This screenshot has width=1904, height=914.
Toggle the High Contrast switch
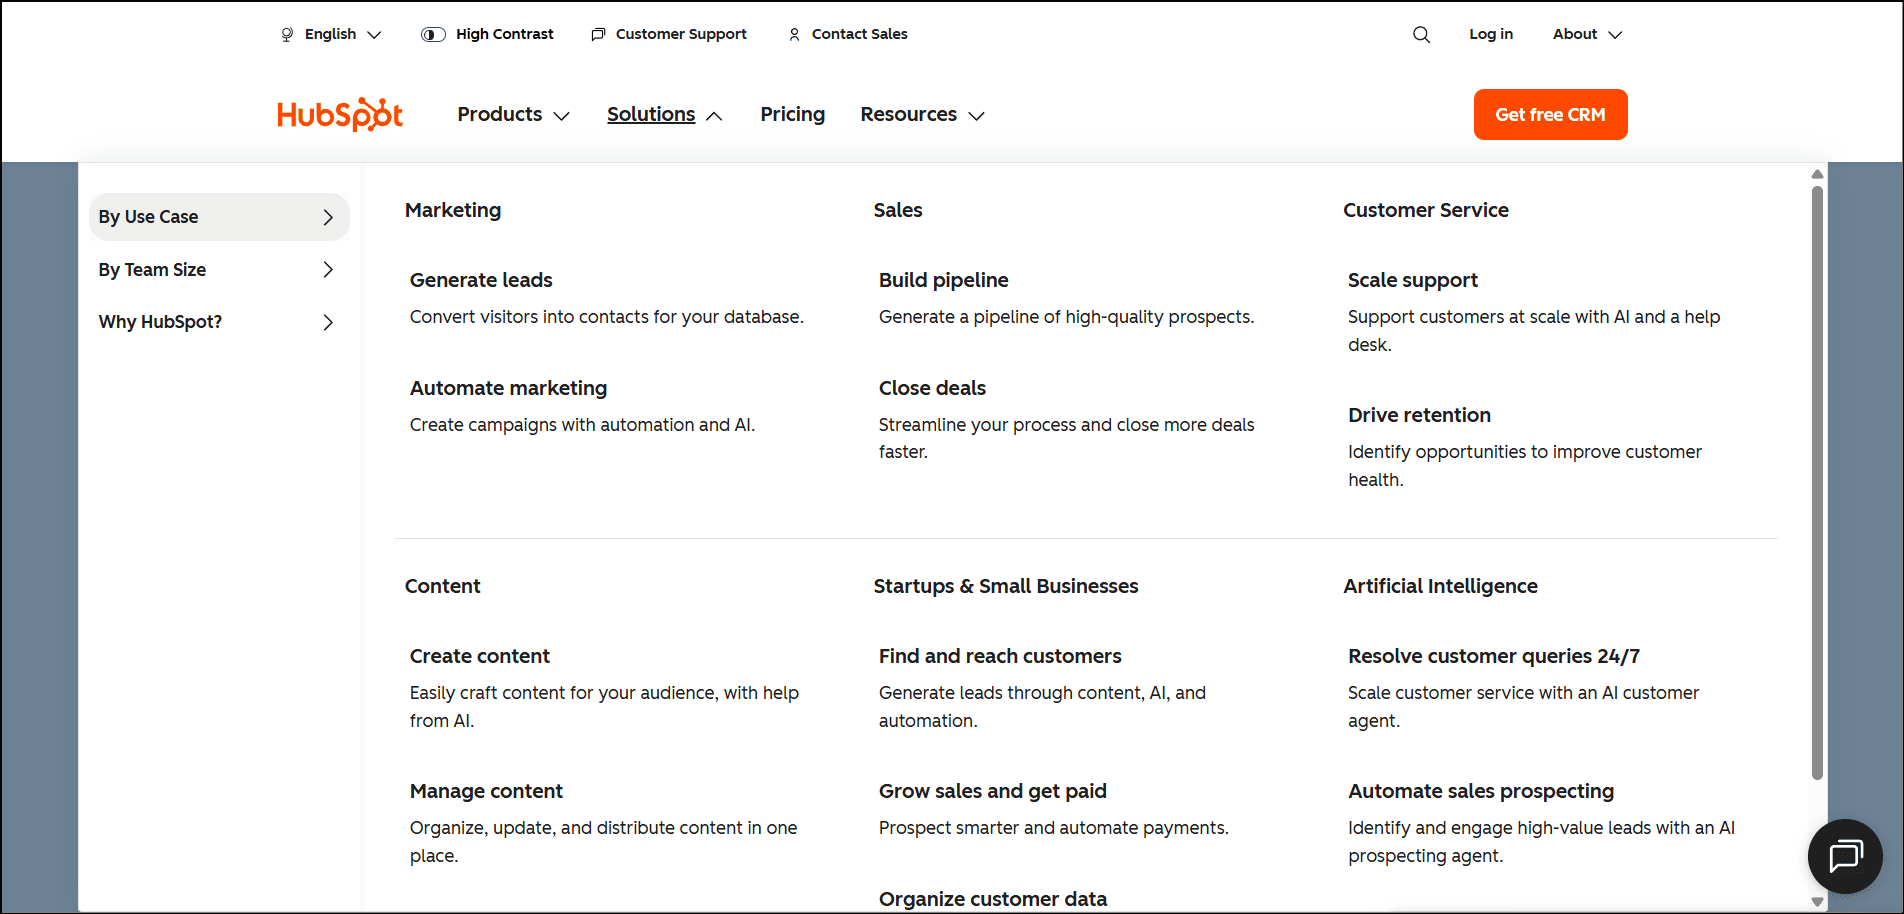click(433, 35)
